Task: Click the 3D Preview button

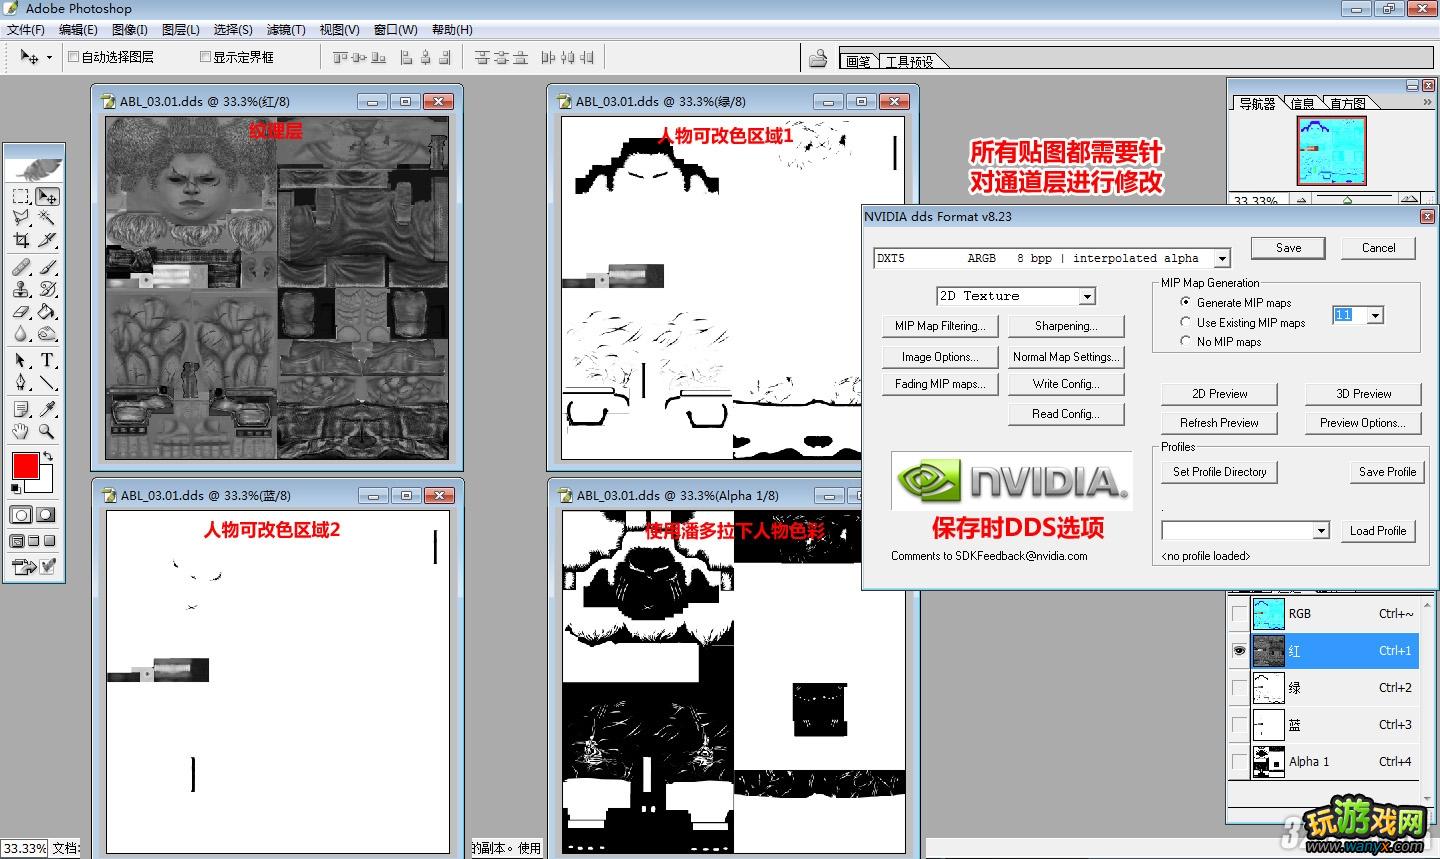Action: point(1364,394)
